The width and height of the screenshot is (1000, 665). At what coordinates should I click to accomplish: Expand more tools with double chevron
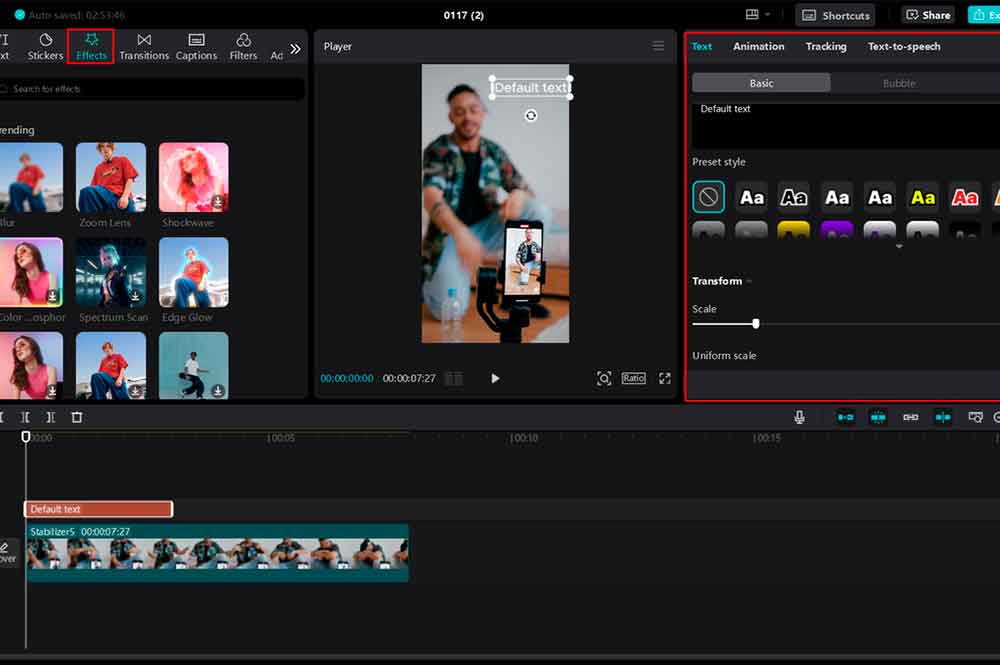[x=295, y=49]
